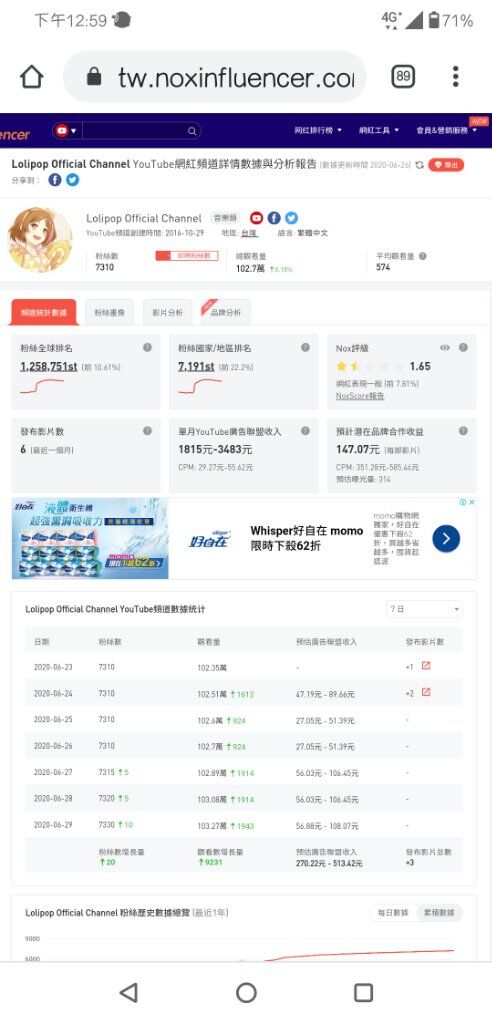Image resolution: width=492 pixels, height=1024 pixels.
Task: Switch to the 品牌分析 tab
Action: click(x=225, y=313)
